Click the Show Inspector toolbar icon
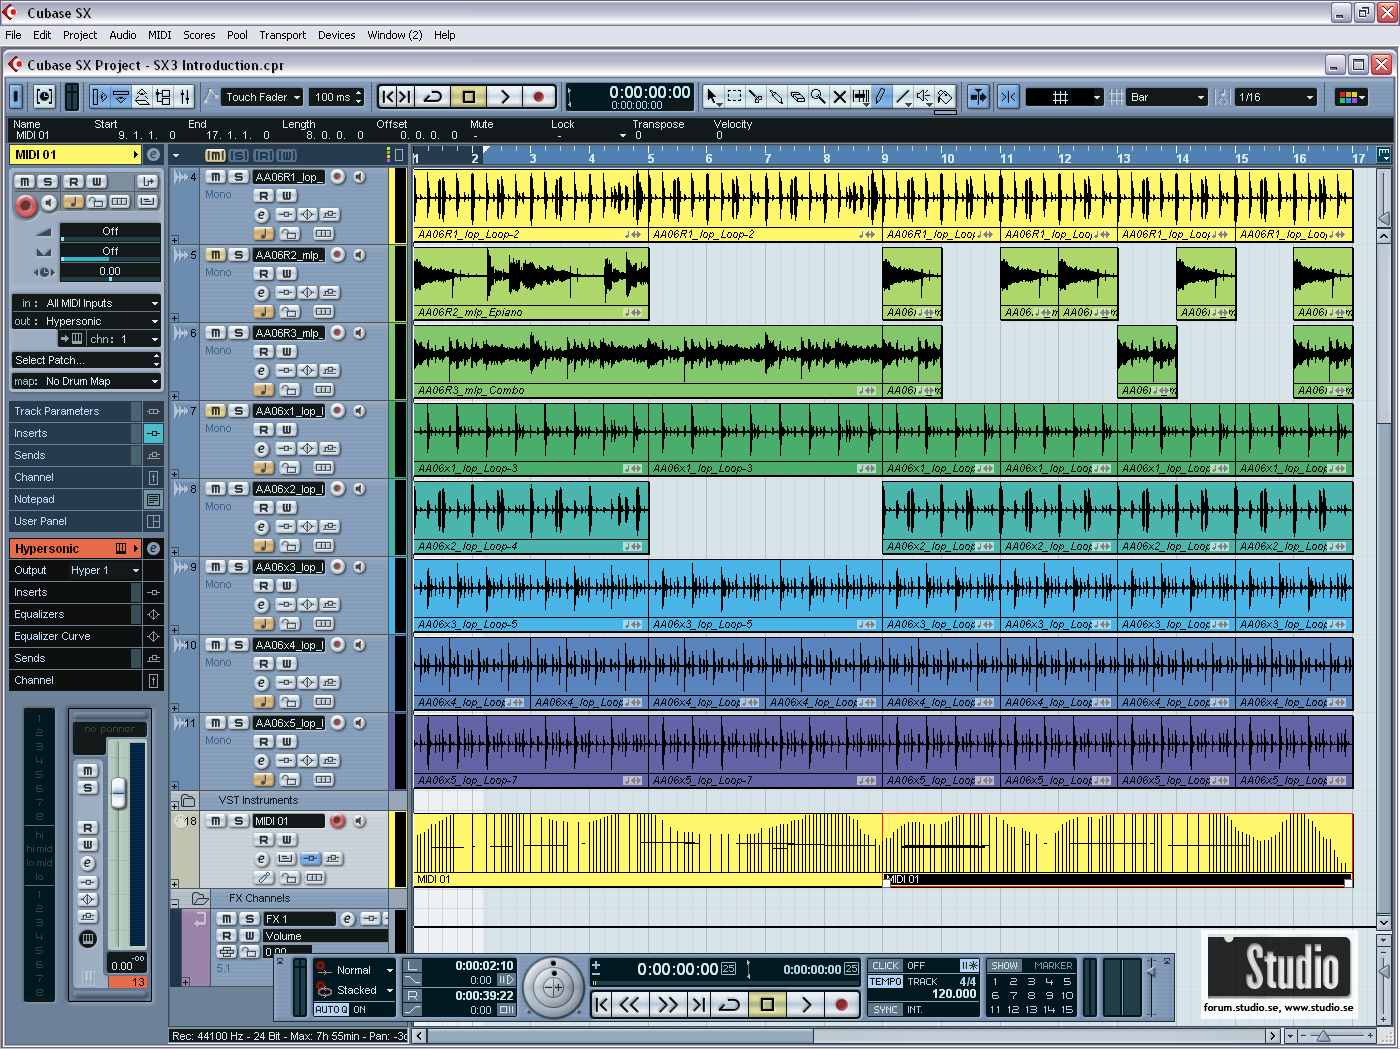 100,97
